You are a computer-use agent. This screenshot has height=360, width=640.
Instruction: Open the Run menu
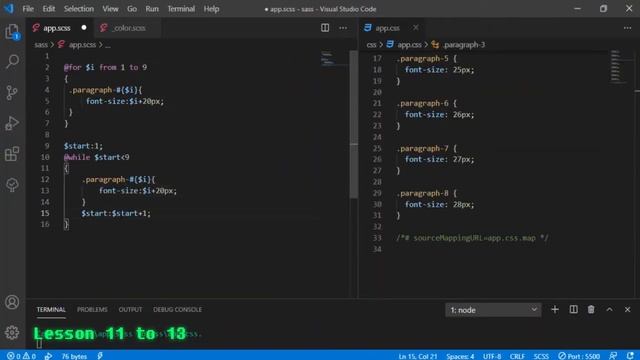(152, 9)
